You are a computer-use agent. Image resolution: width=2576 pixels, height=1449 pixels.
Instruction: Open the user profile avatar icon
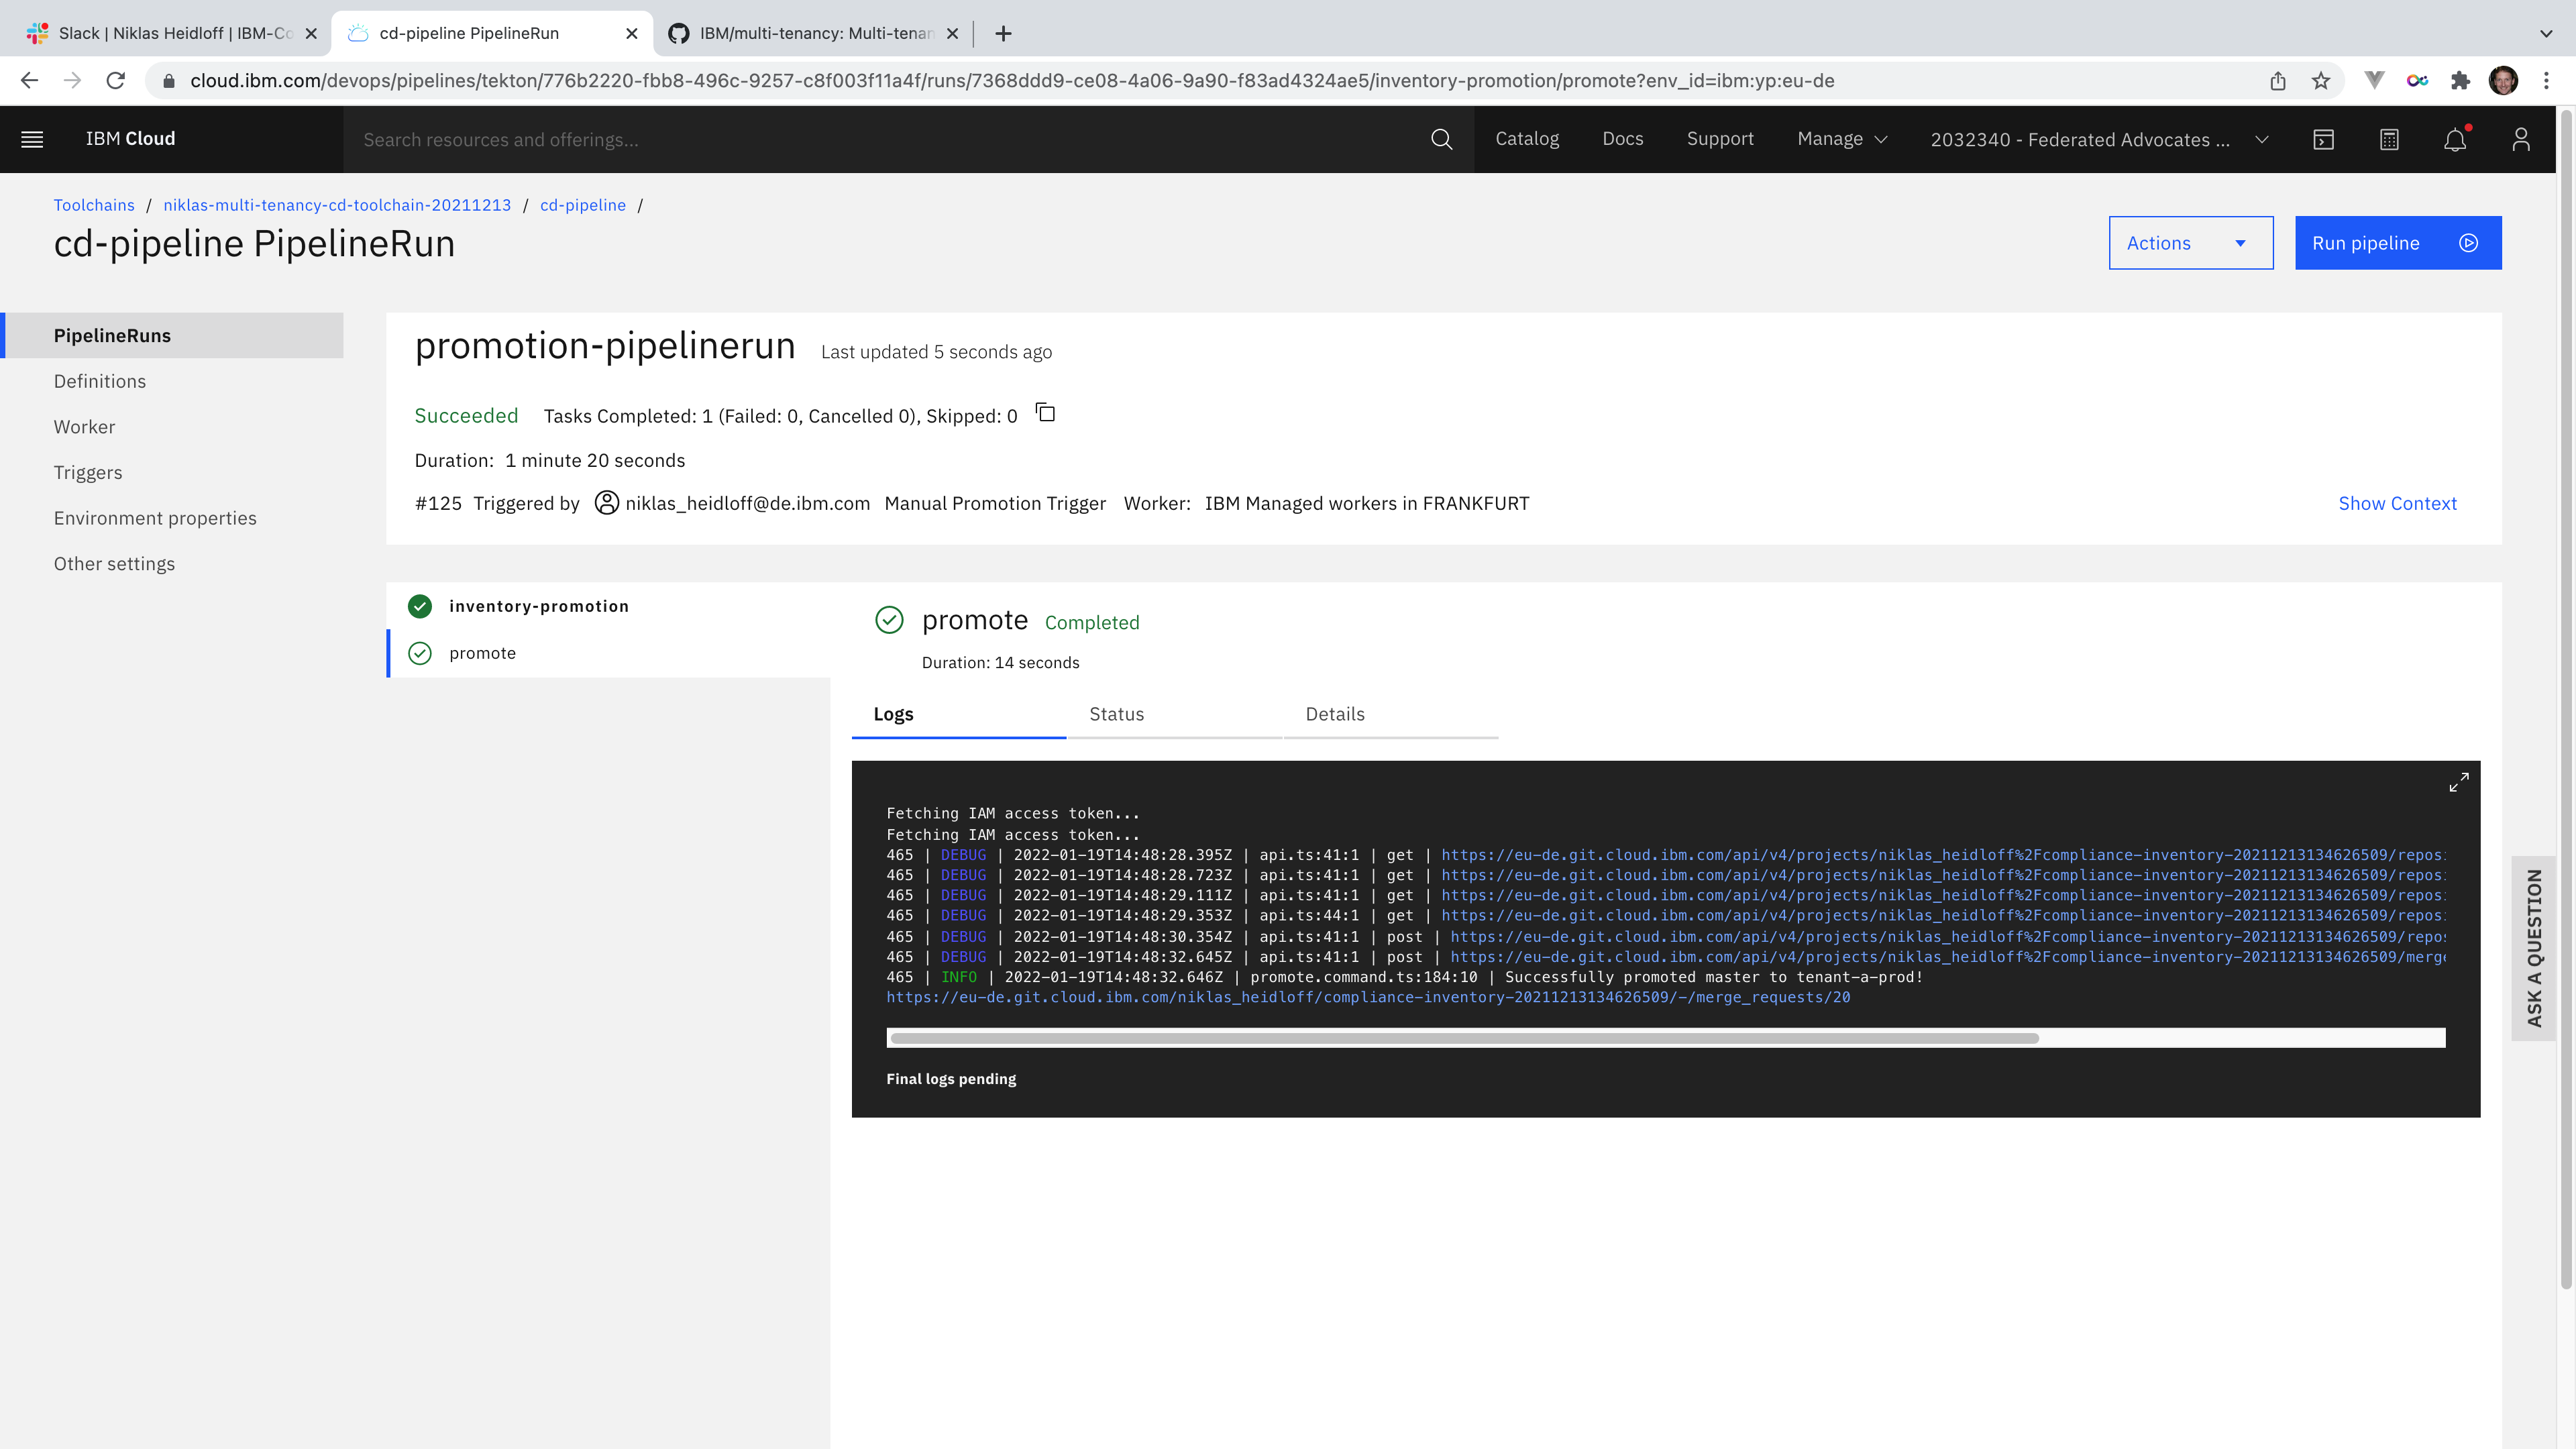[2520, 139]
